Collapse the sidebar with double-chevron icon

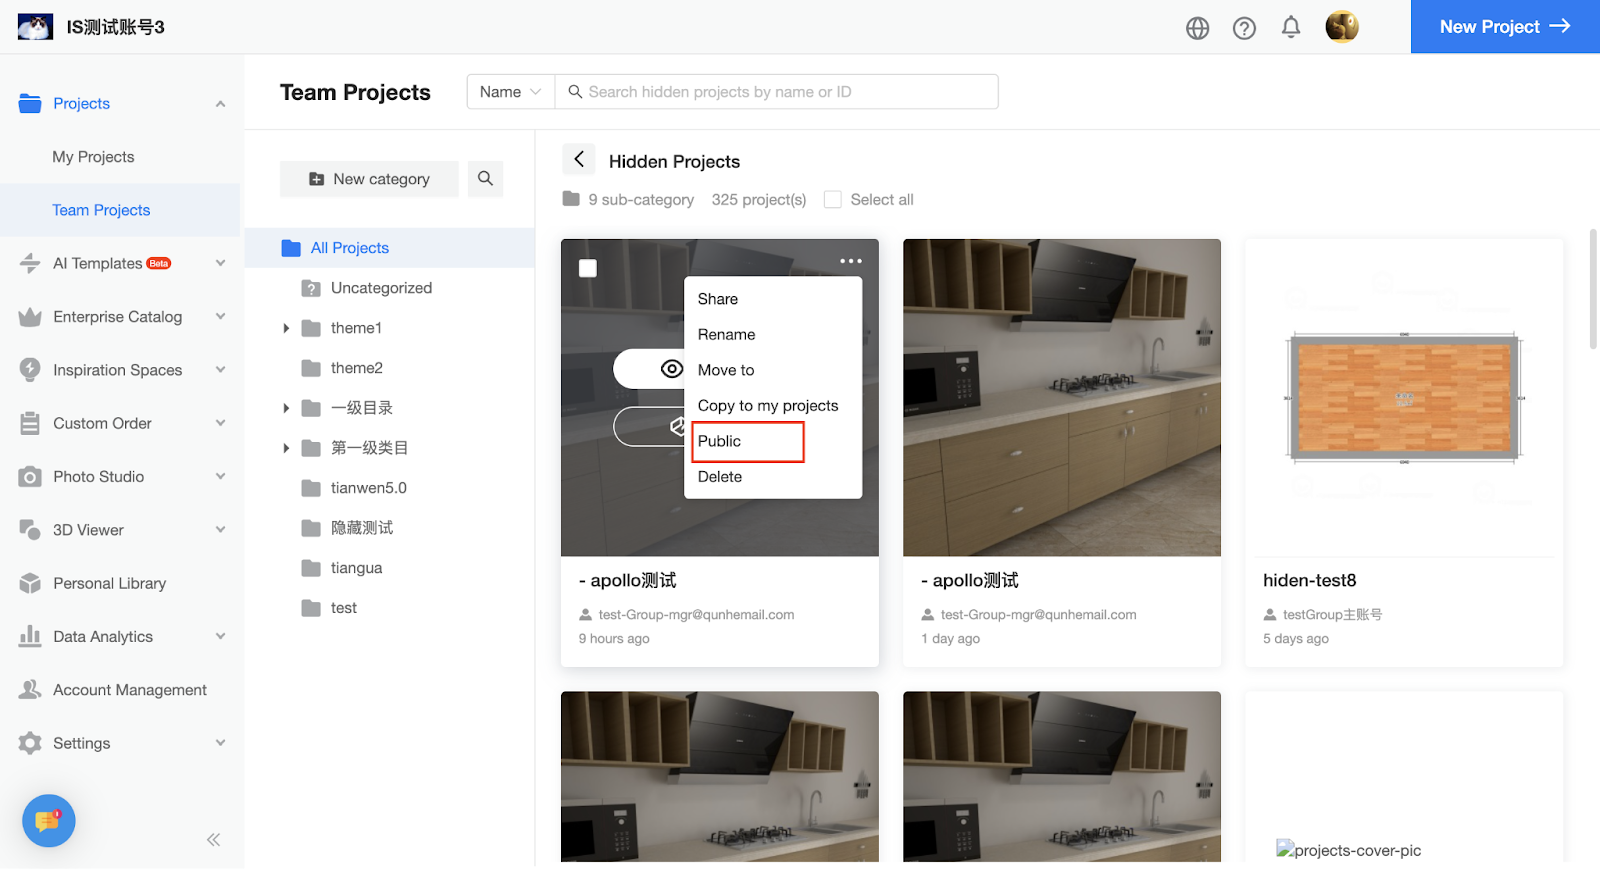(213, 840)
